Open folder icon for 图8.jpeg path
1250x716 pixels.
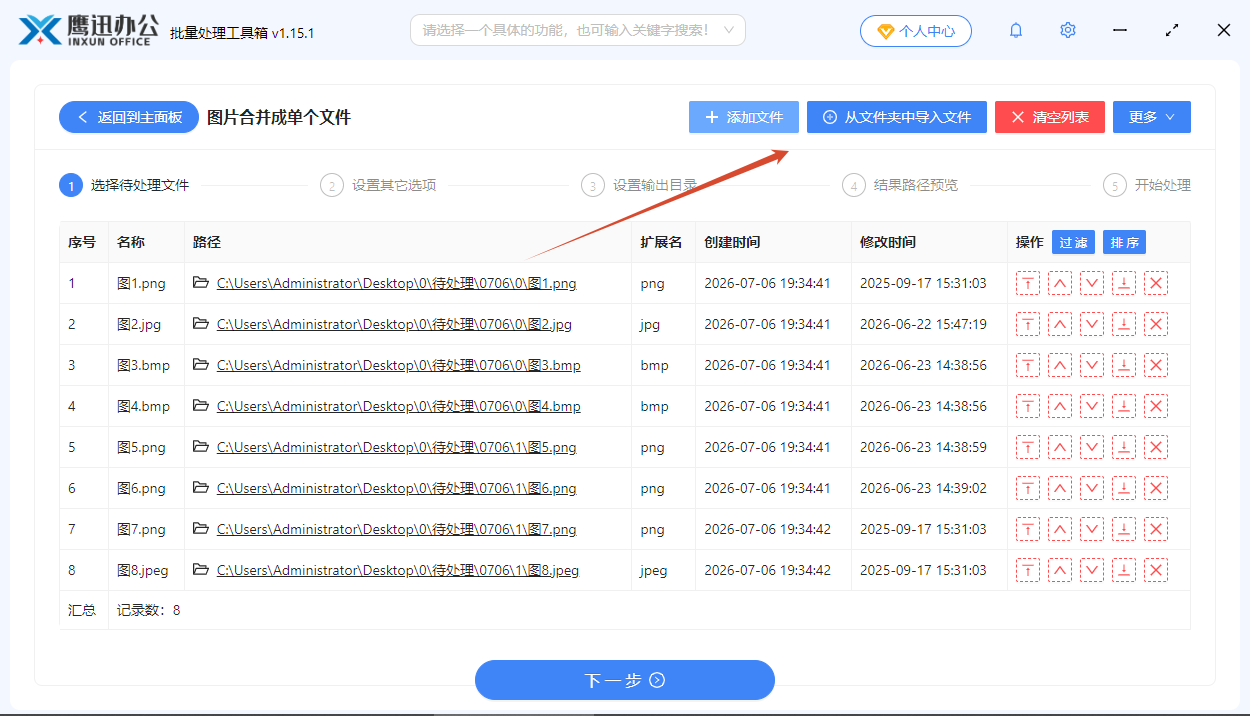coord(201,570)
